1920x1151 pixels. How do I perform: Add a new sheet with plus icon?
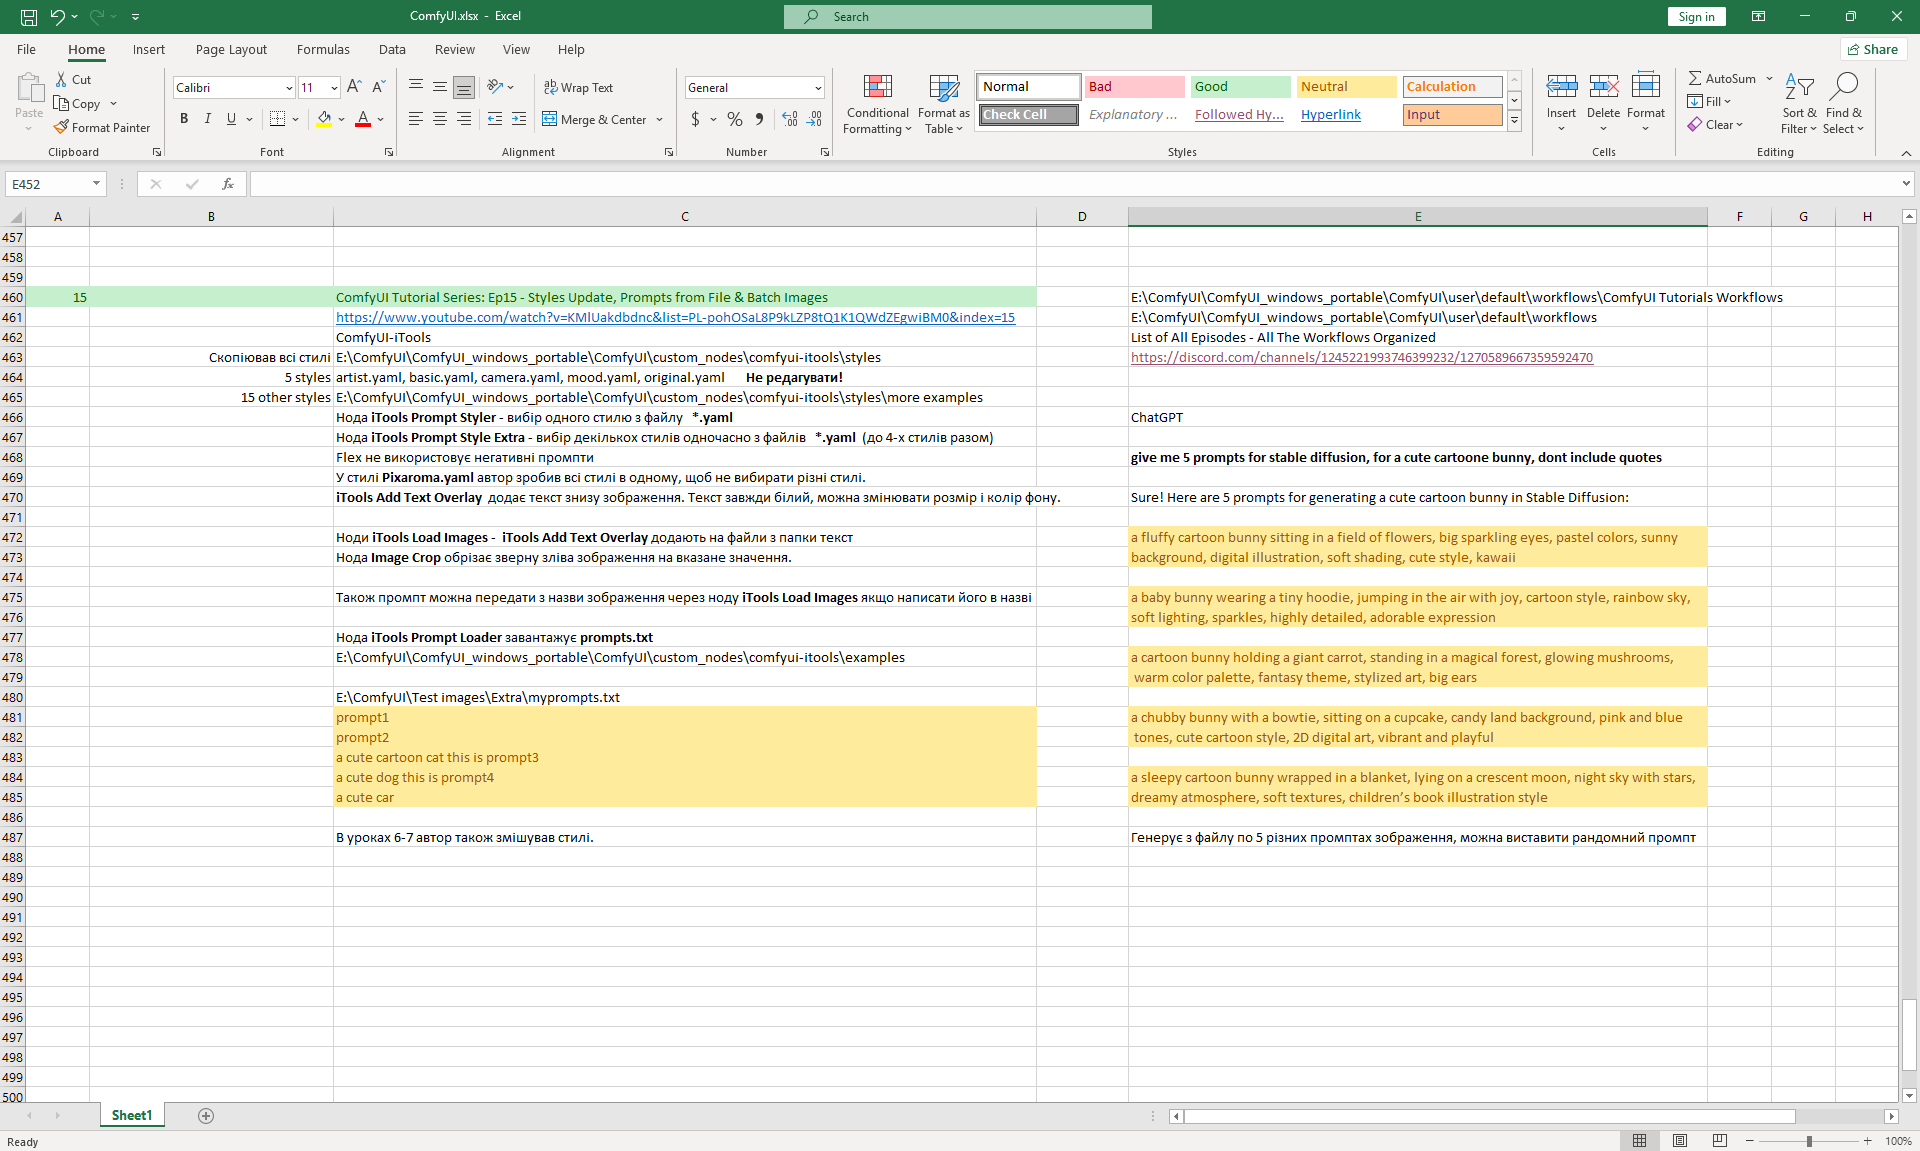pyautogui.click(x=206, y=1116)
